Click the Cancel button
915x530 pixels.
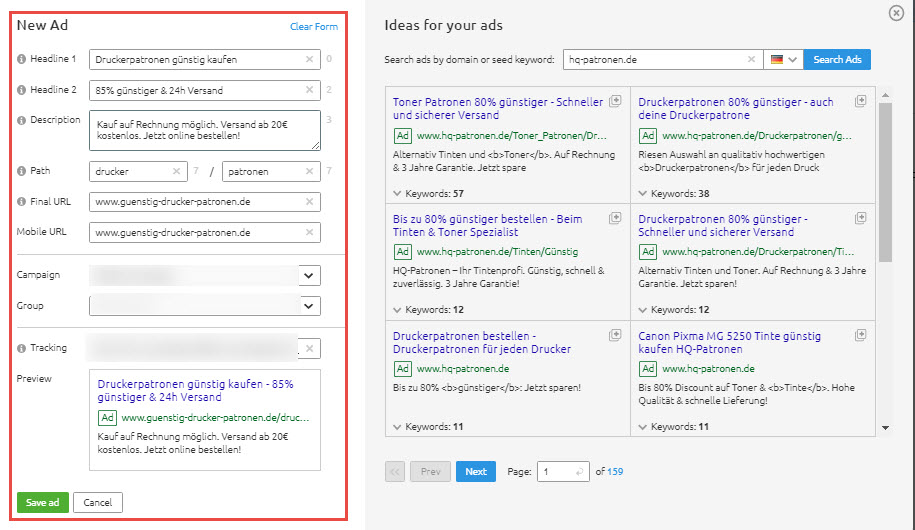click(97, 503)
